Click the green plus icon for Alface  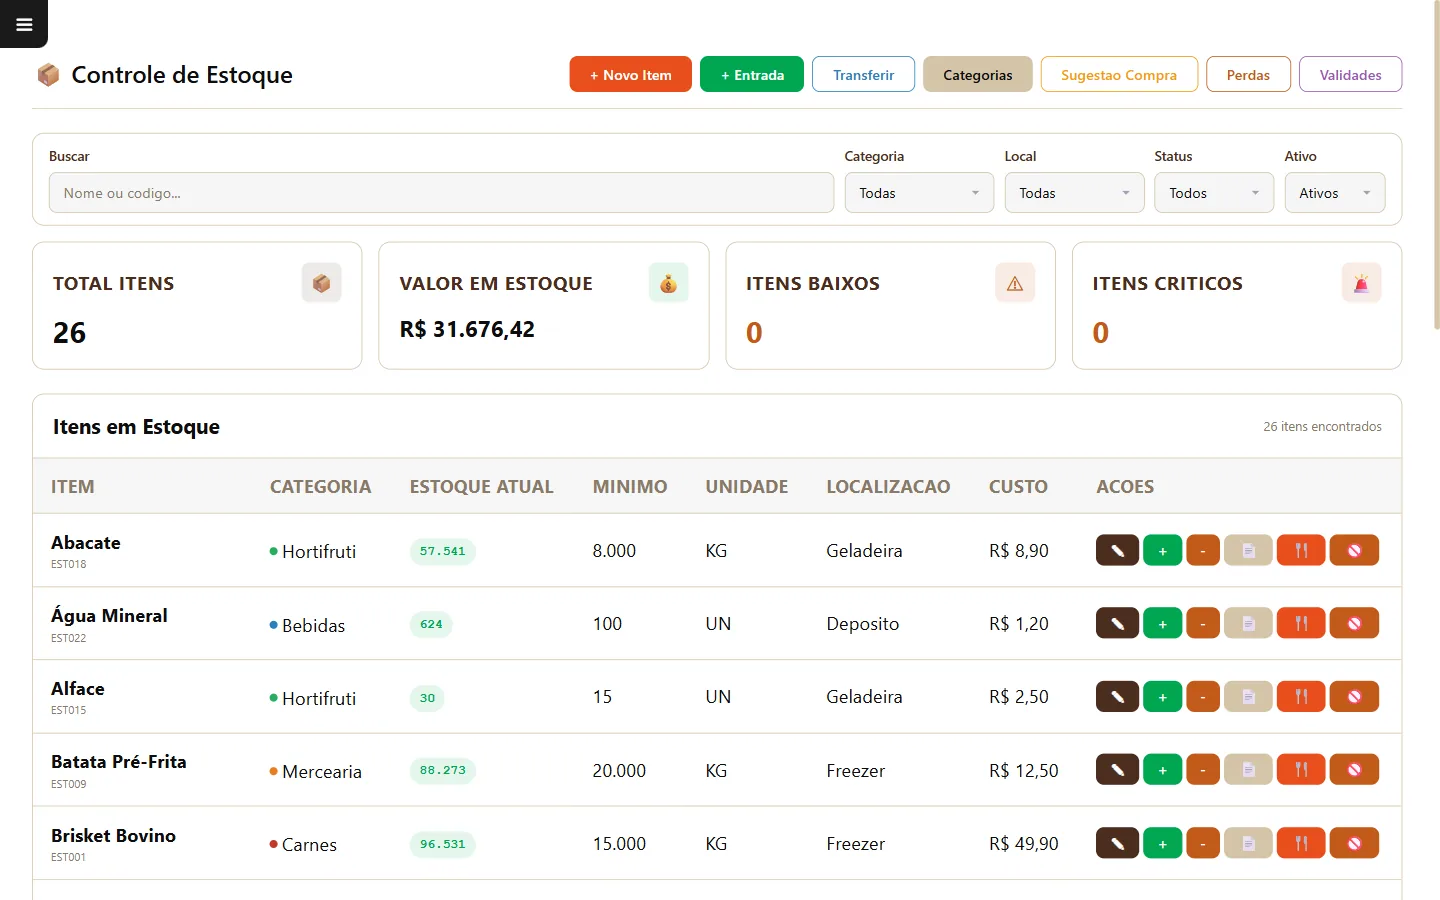click(1162, 696)
